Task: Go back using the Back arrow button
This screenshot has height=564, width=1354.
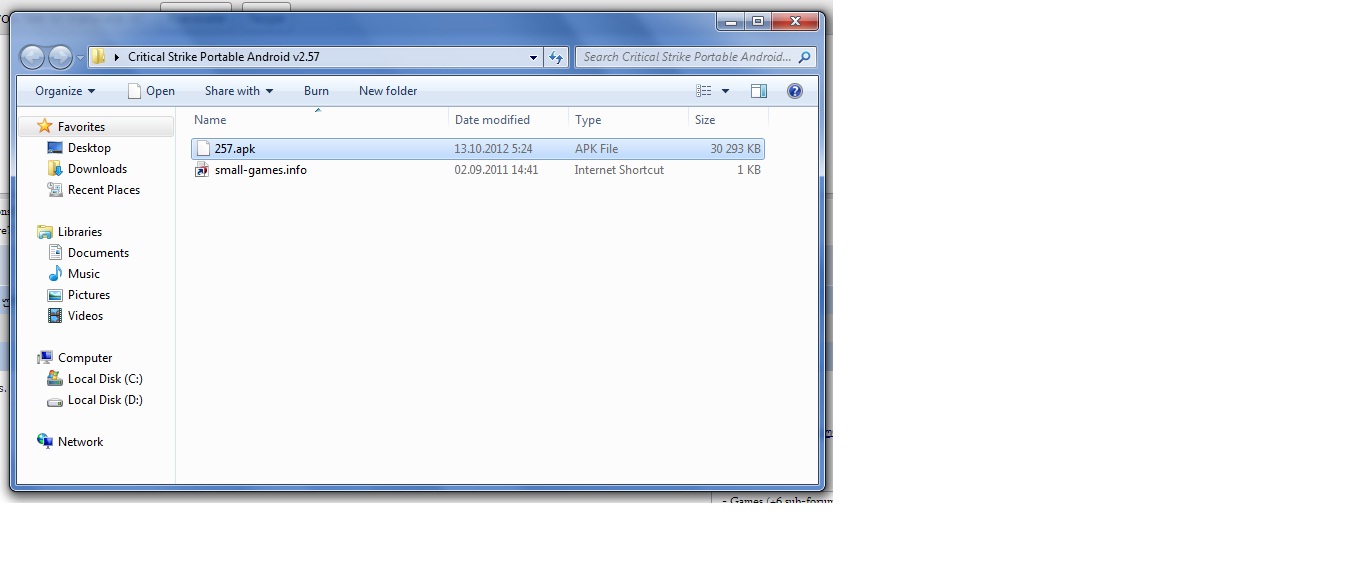Action: [x=32, y=57]
